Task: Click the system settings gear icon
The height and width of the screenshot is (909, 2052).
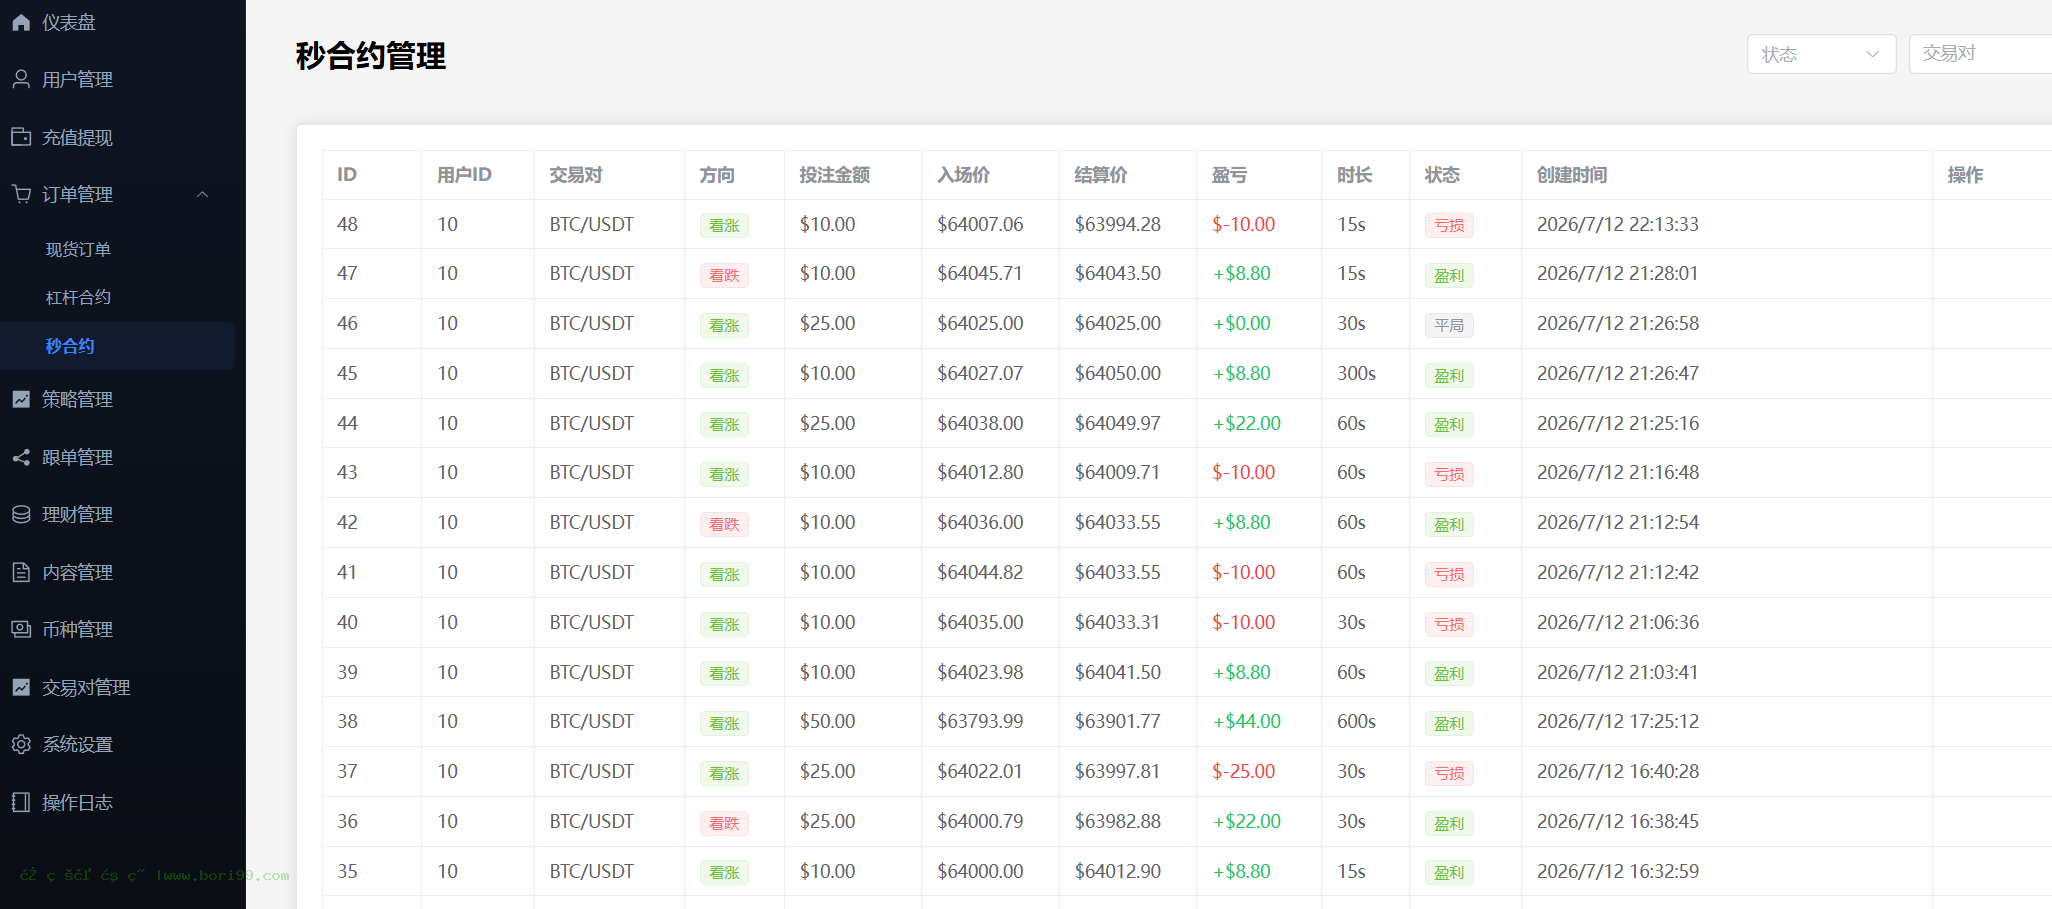Action: point(21,744)
